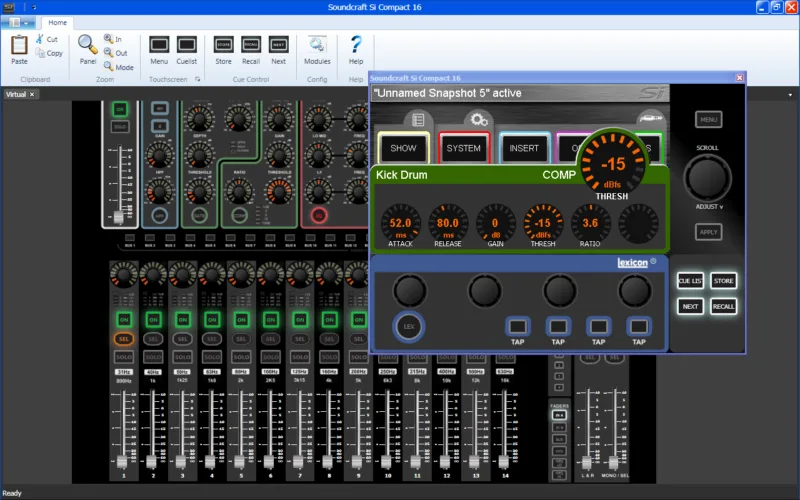Open the touchscreen Menu ribbon icon
The image size is (800, 500).
coord(159,44)
